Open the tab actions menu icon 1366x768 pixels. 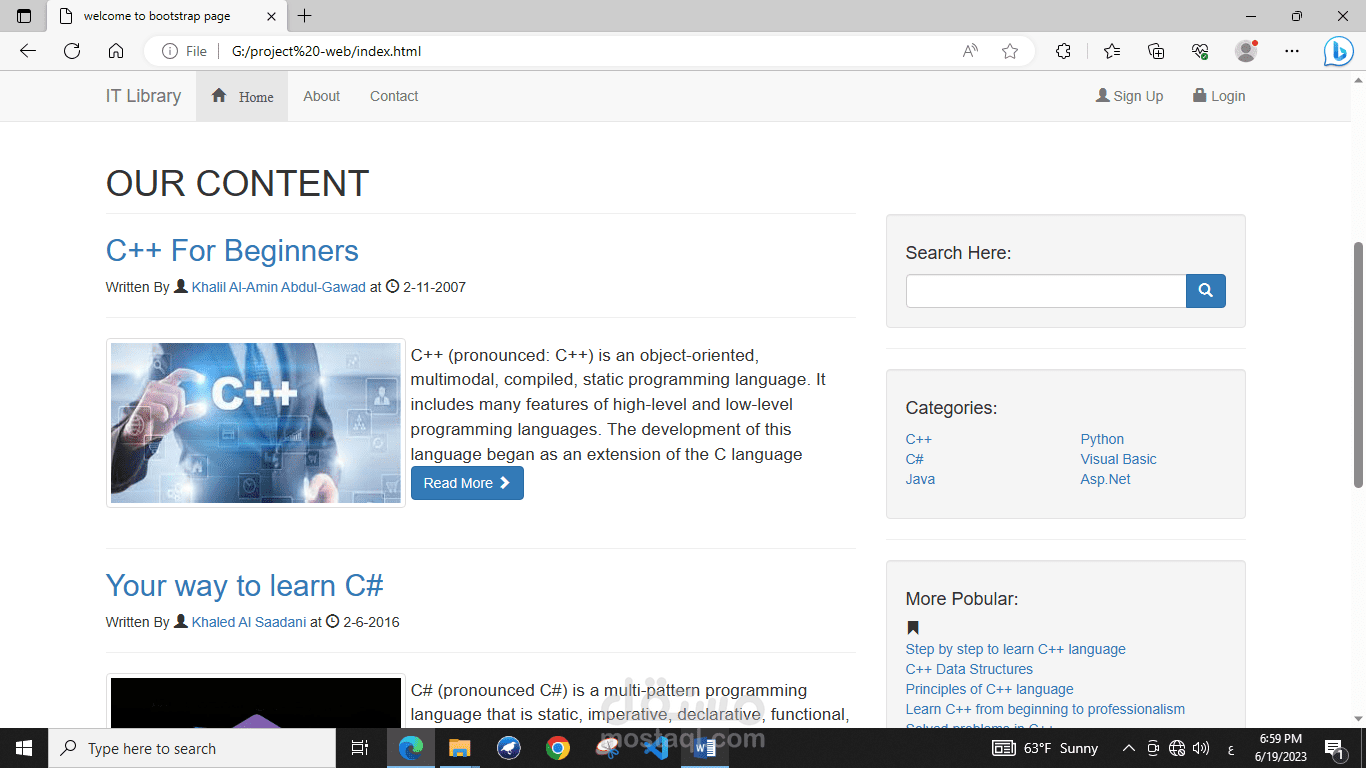click(24, 16)
